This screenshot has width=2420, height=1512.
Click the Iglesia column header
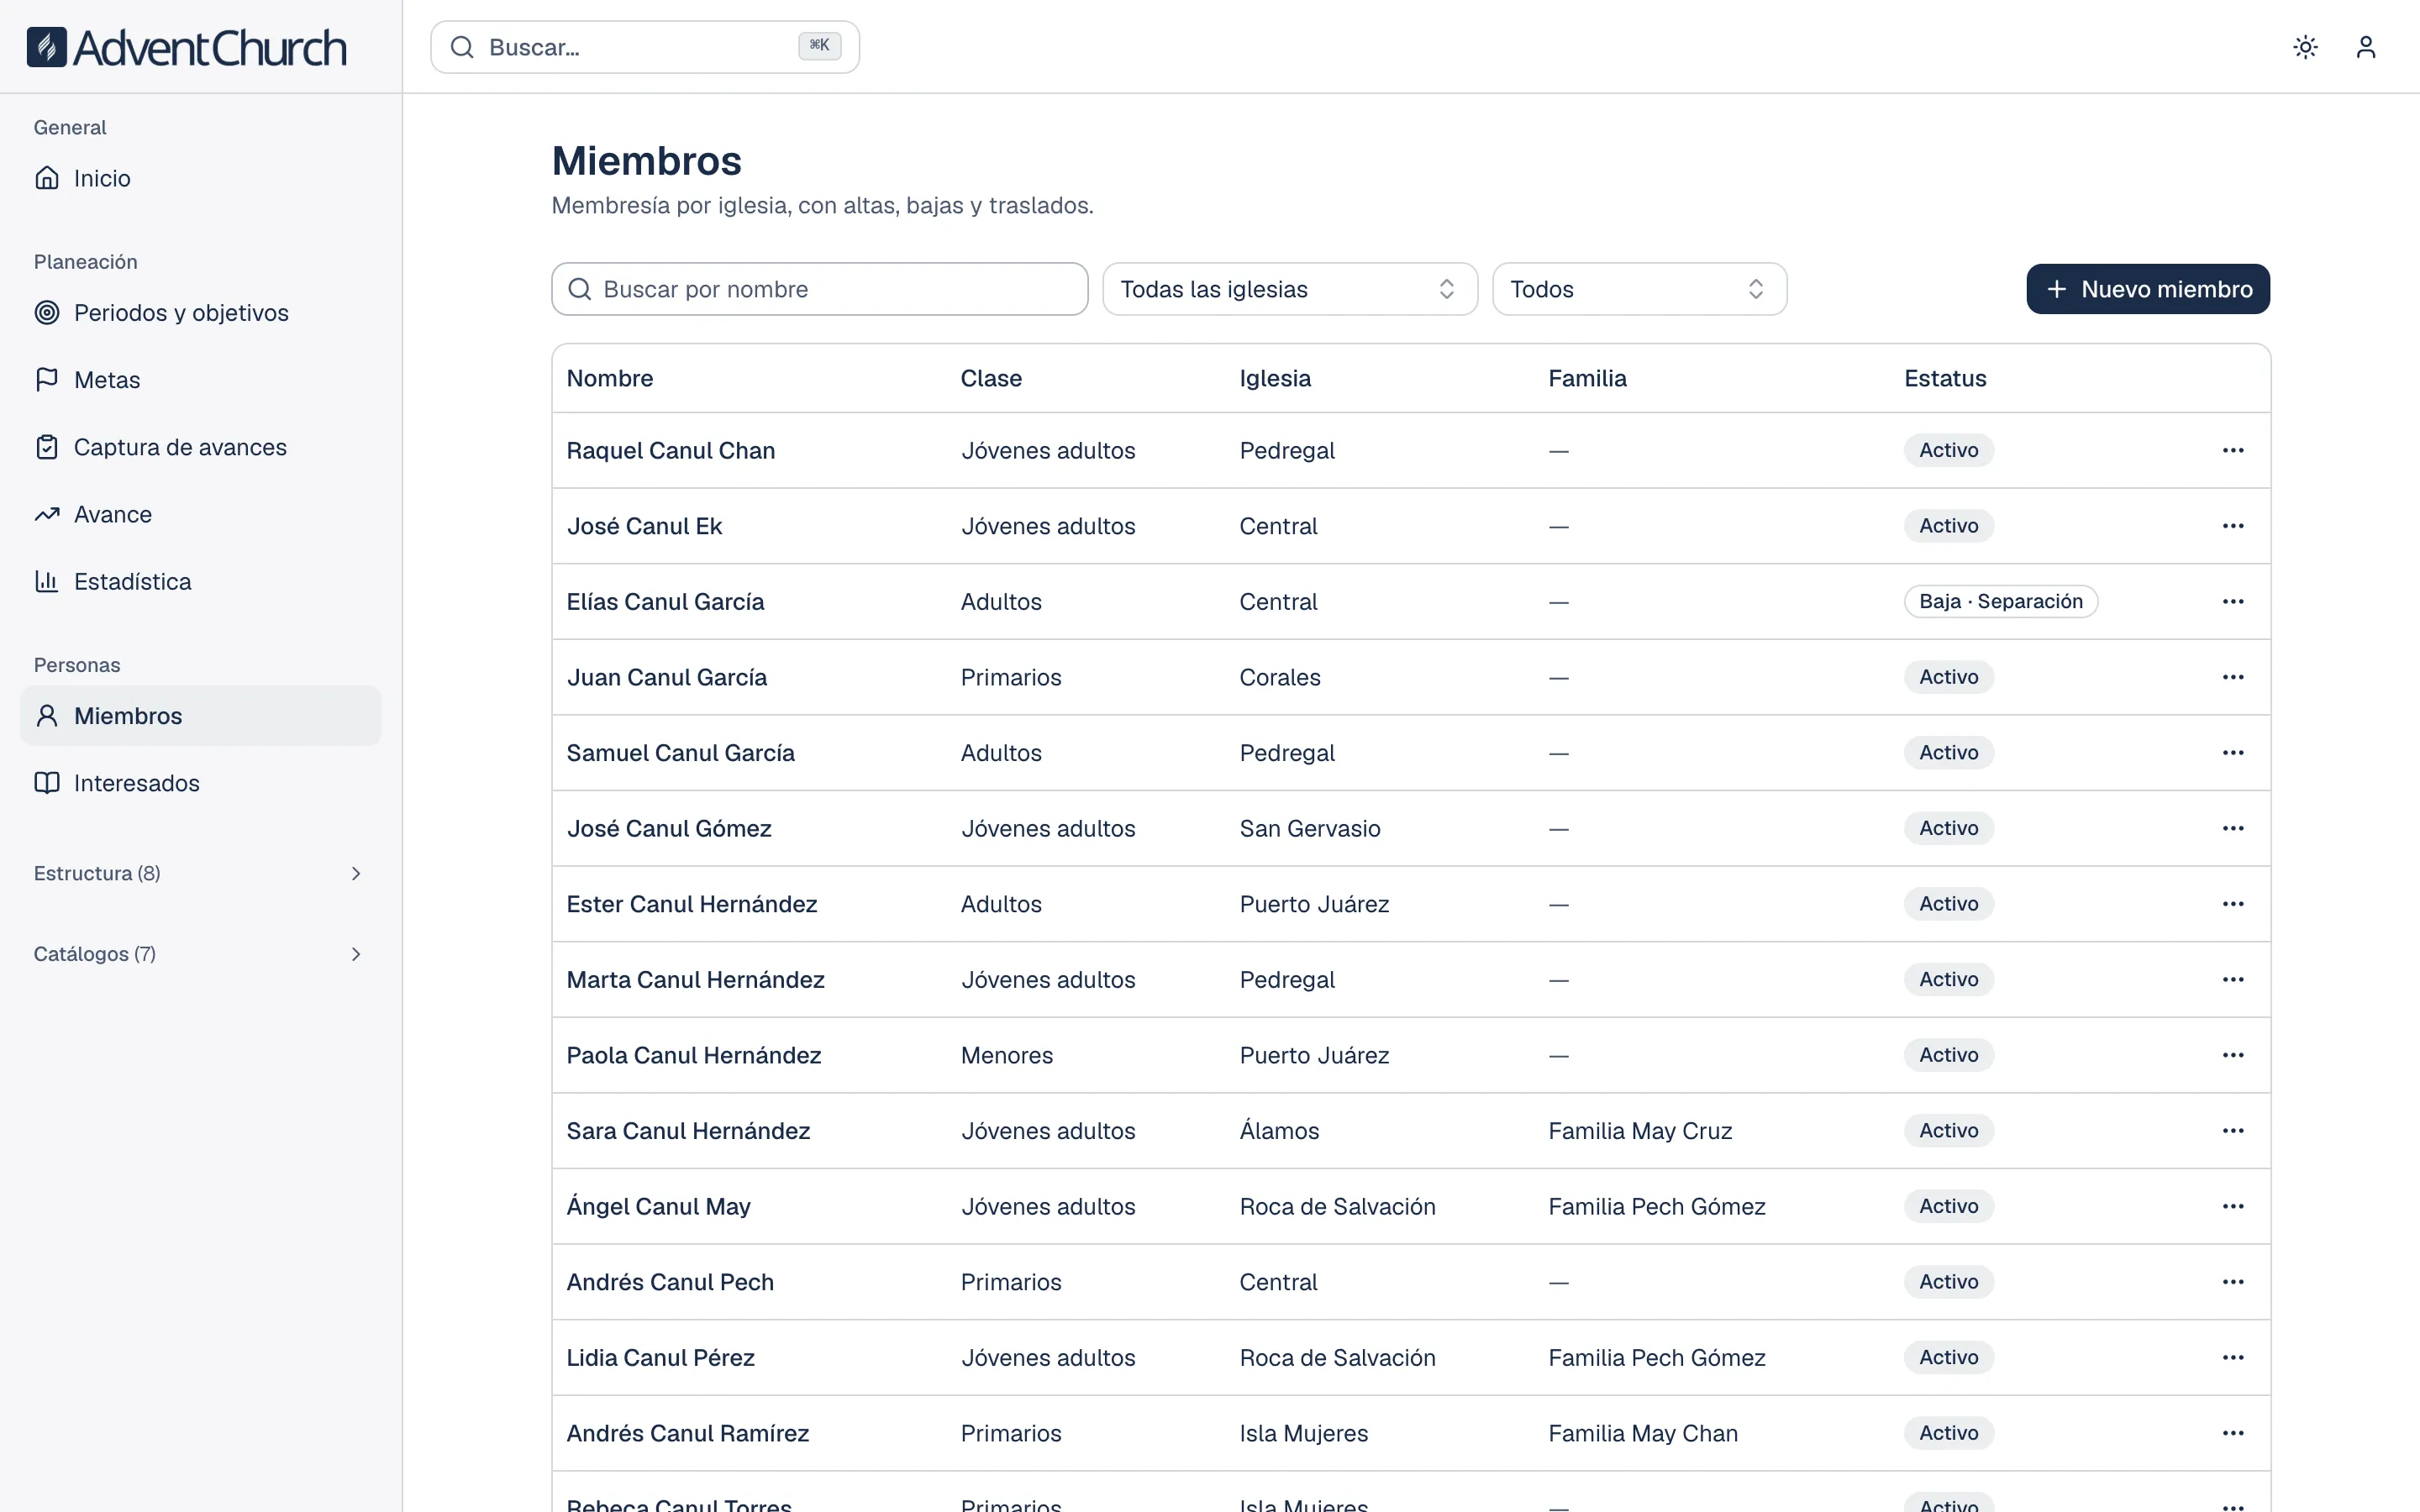pos(1275,378)
